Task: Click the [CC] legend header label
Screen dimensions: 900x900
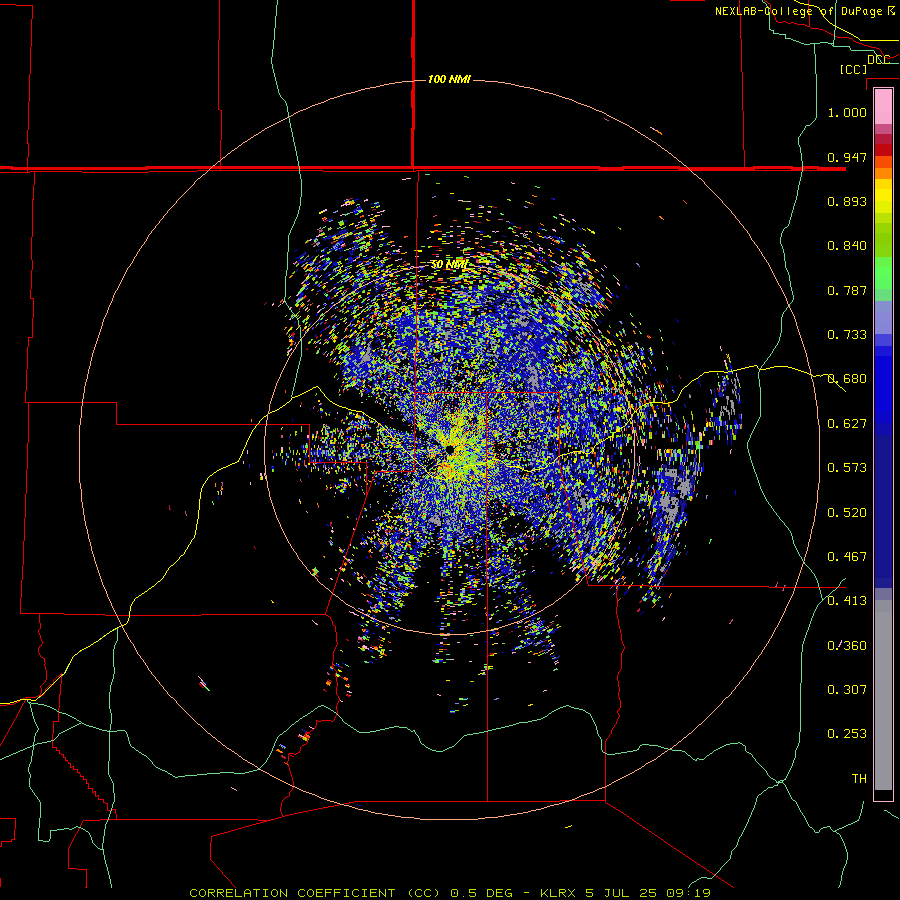Action: tap(853, 69)
